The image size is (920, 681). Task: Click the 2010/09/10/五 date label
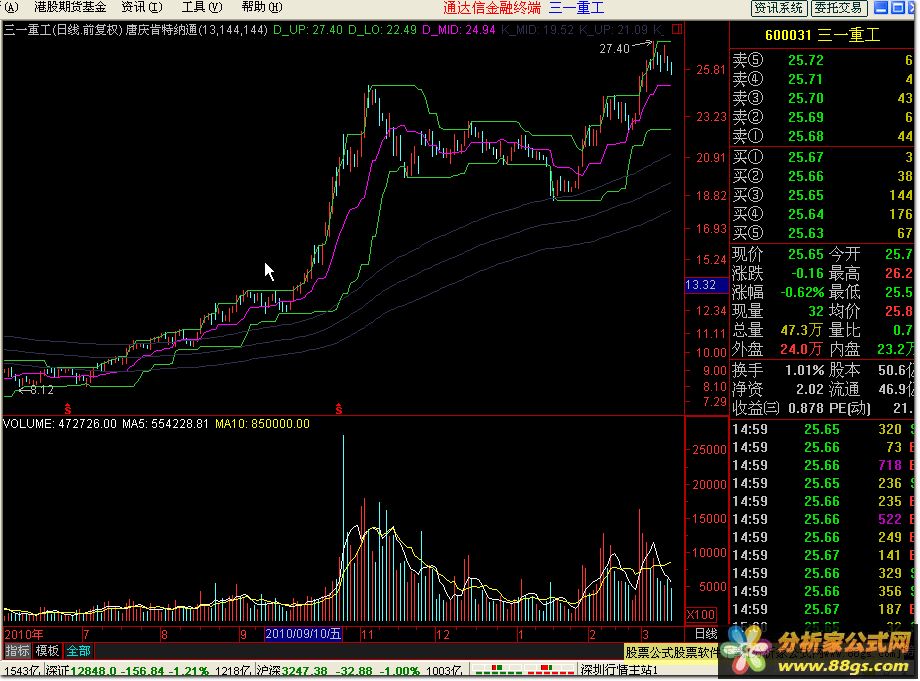coord(303,634)
